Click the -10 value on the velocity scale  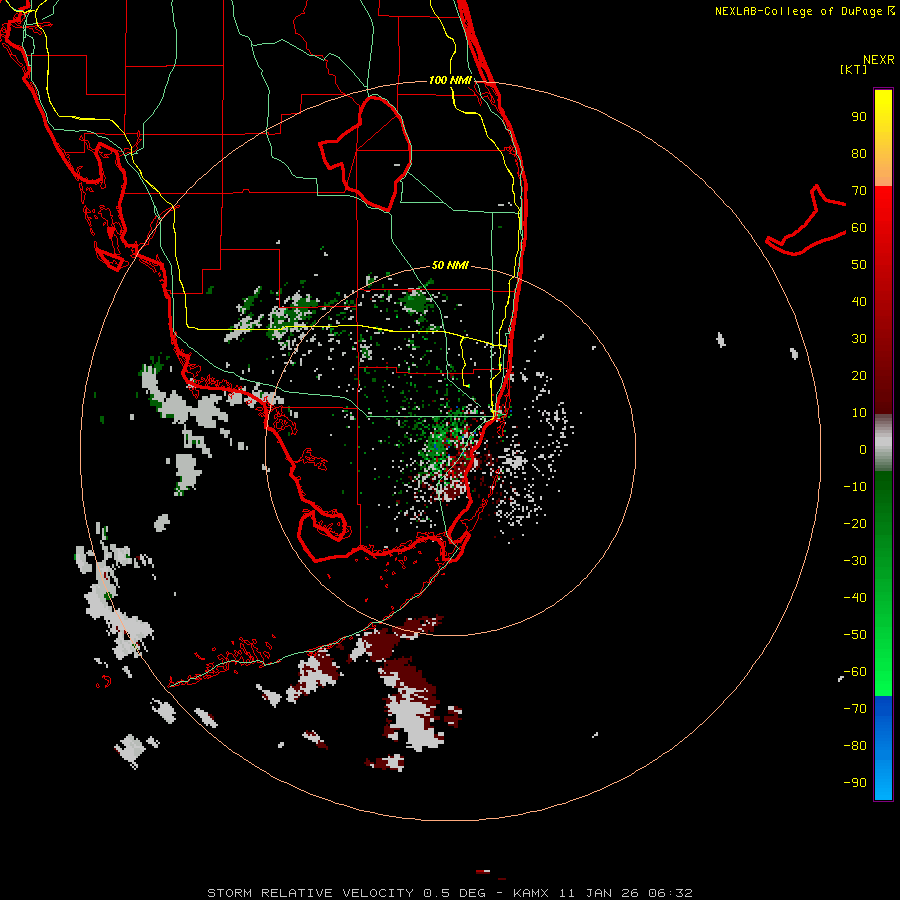click(855, 487)
